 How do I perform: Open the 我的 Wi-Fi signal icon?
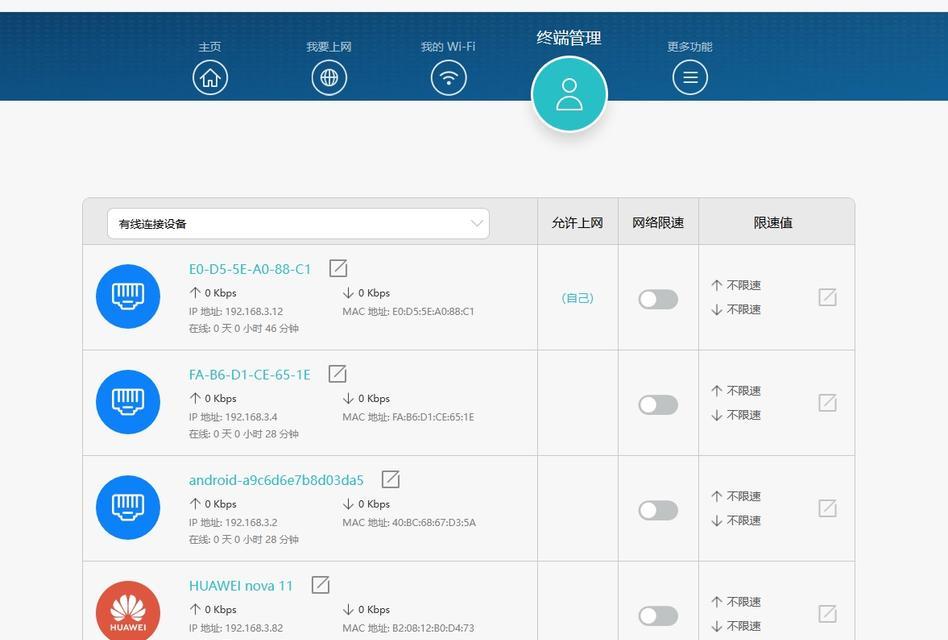point(448,77)
